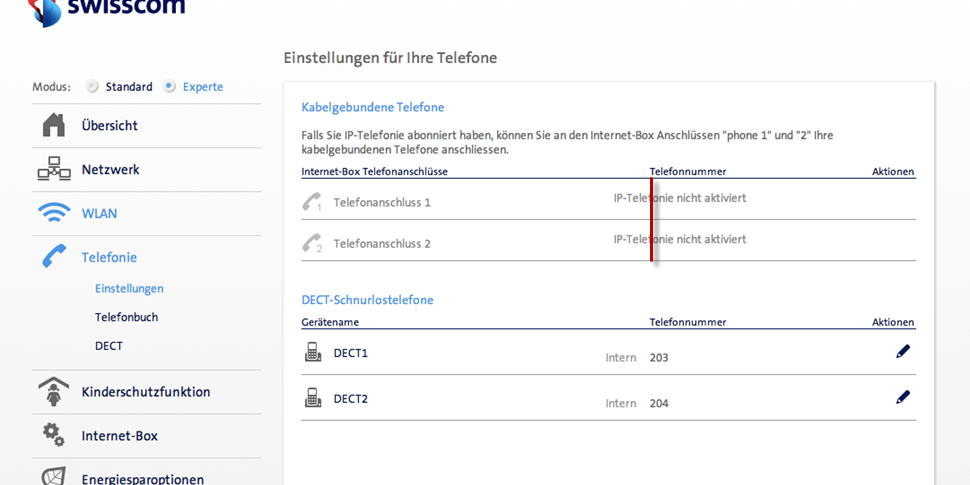The height and width of the screenshot is (485, 970).
Task: Open the Einstellungen submenu item
Action: click(129, 288)
